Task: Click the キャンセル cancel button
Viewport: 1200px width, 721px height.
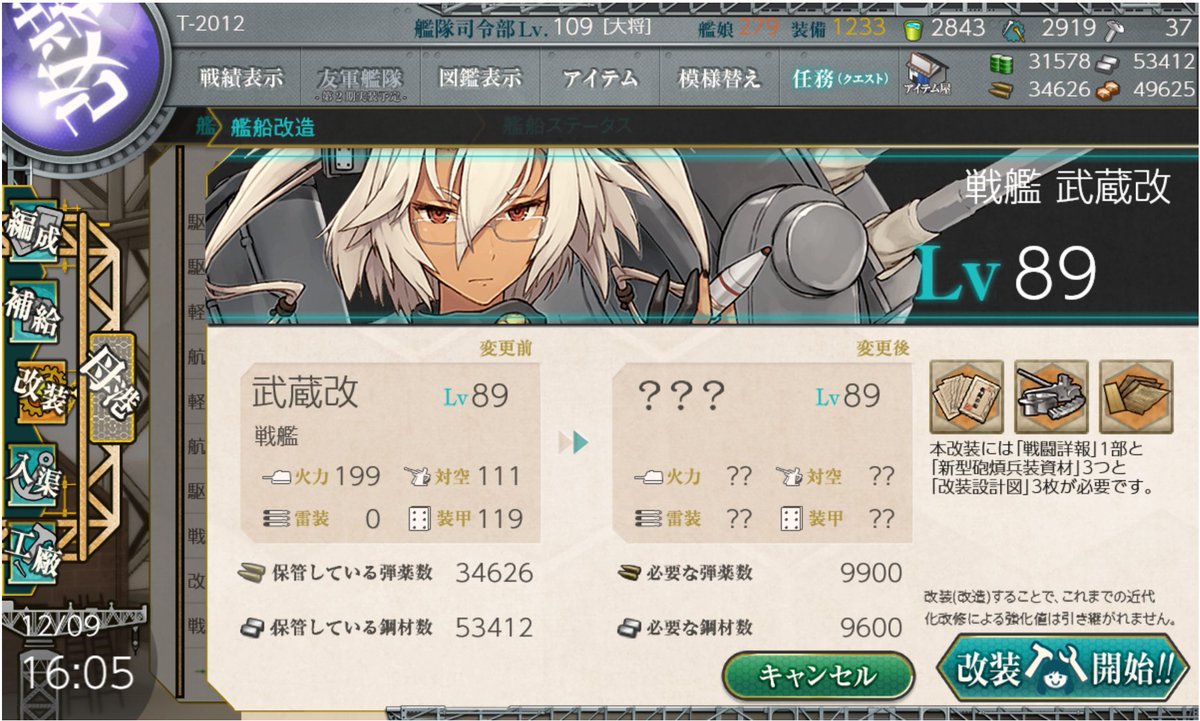Action: (x=818, y=675)
